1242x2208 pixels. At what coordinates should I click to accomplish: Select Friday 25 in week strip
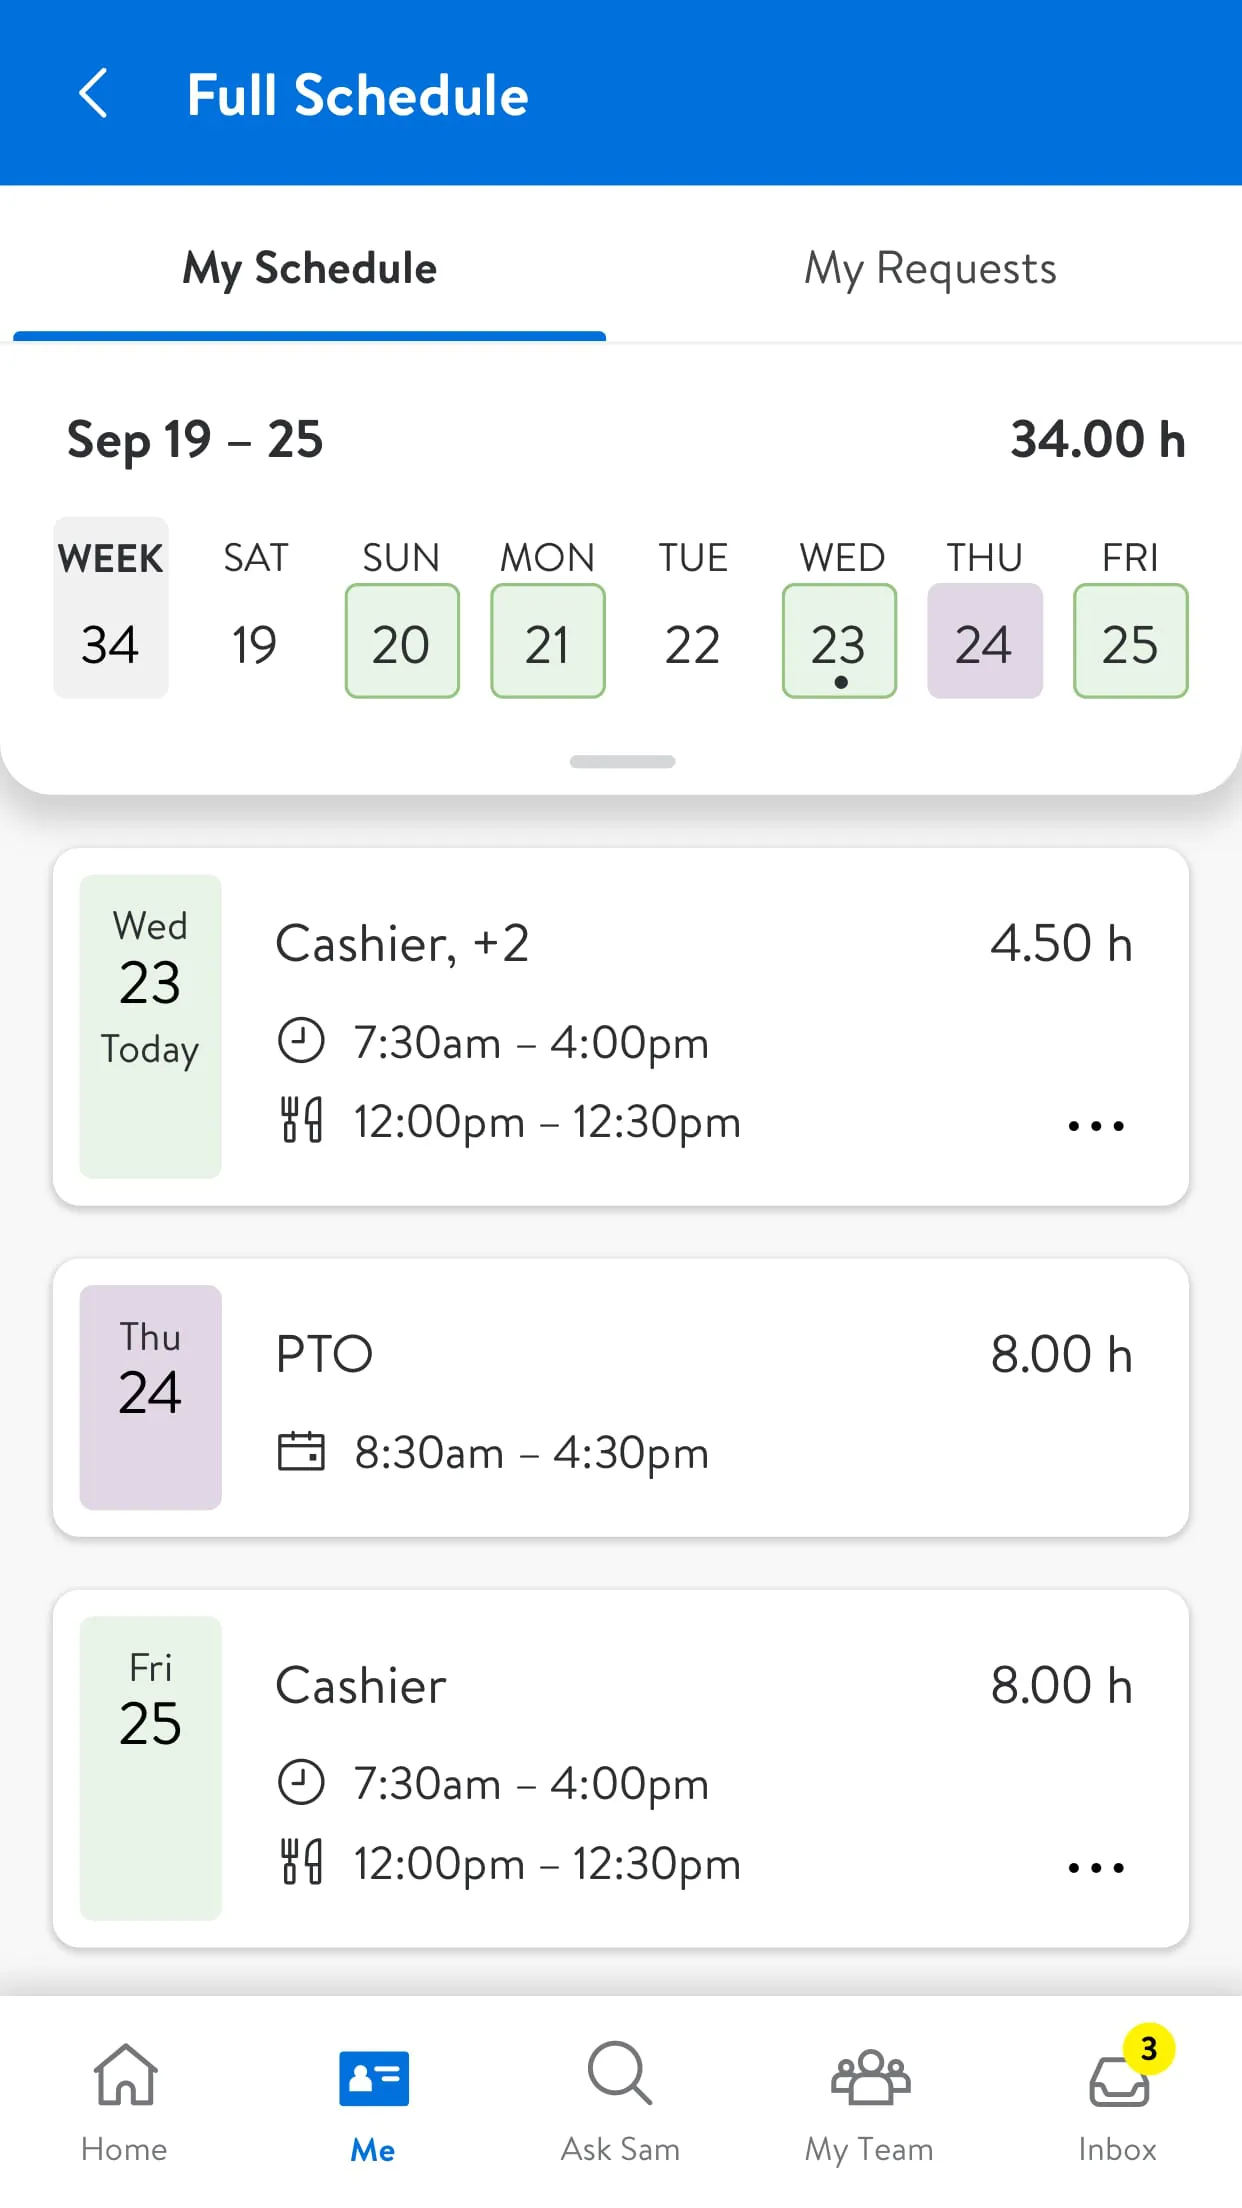coord(1130,642)
